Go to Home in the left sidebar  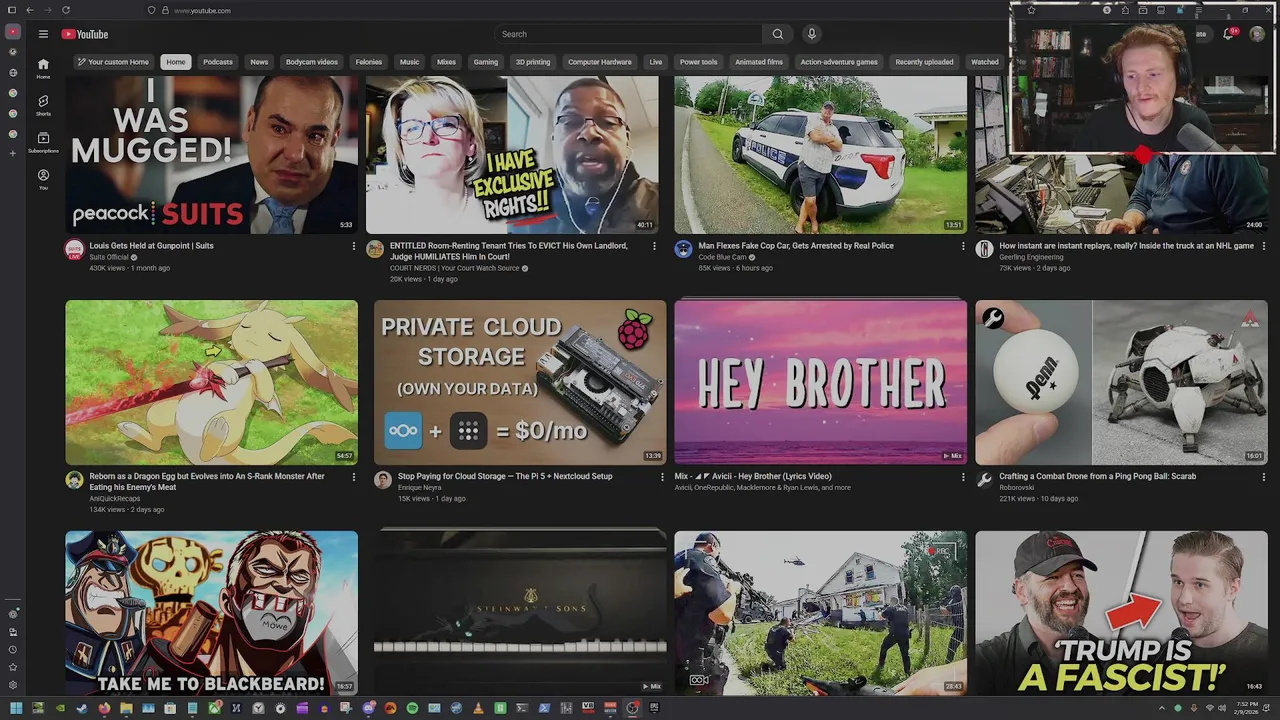(x=43, y=67)
